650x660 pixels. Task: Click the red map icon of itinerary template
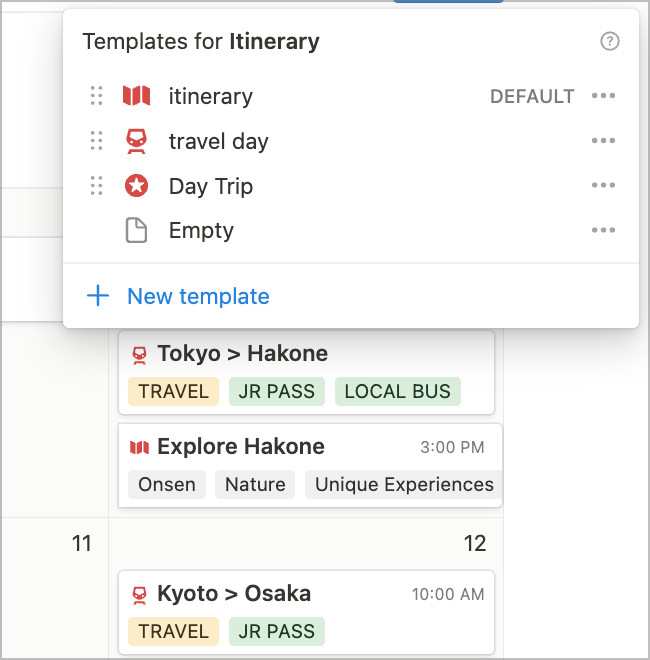(x=136, y=96)
